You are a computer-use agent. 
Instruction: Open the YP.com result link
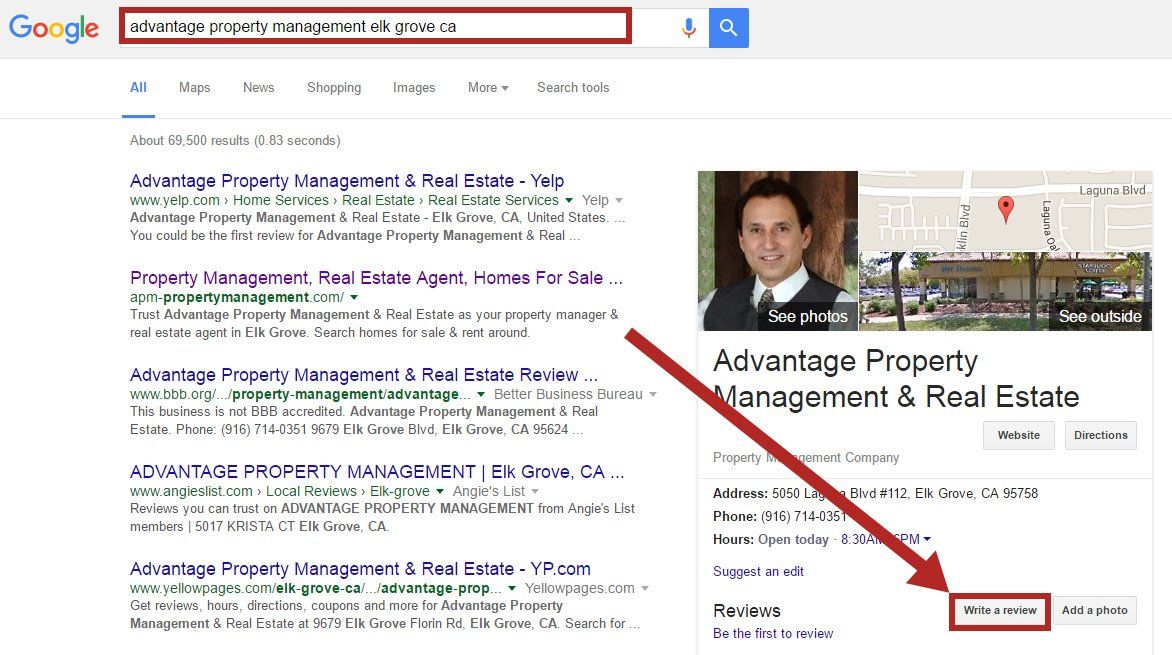360,569
